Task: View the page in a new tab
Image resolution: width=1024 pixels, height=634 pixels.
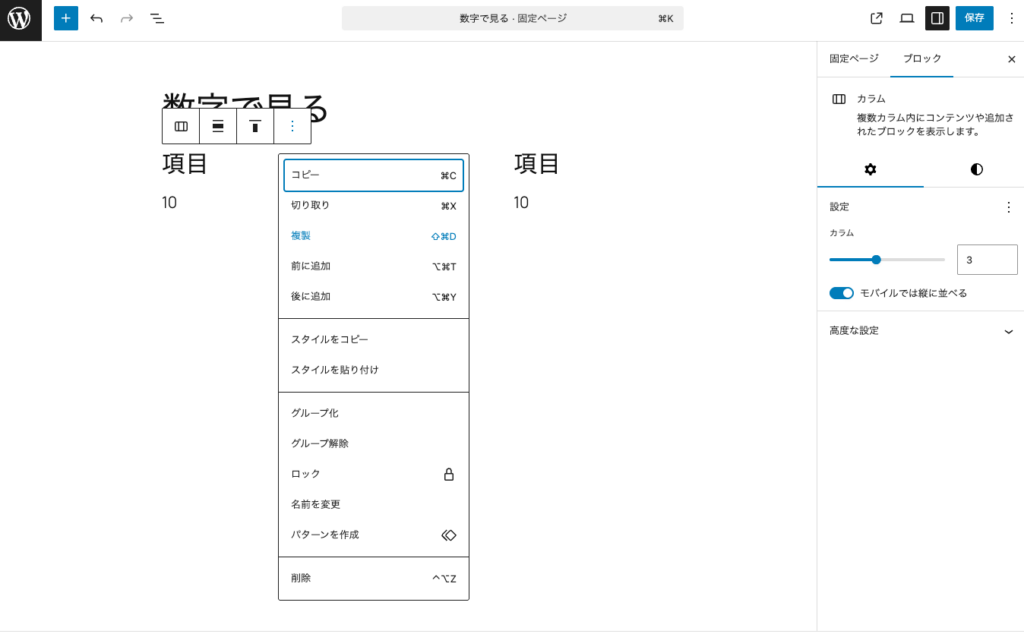Action: pos(875,18)
